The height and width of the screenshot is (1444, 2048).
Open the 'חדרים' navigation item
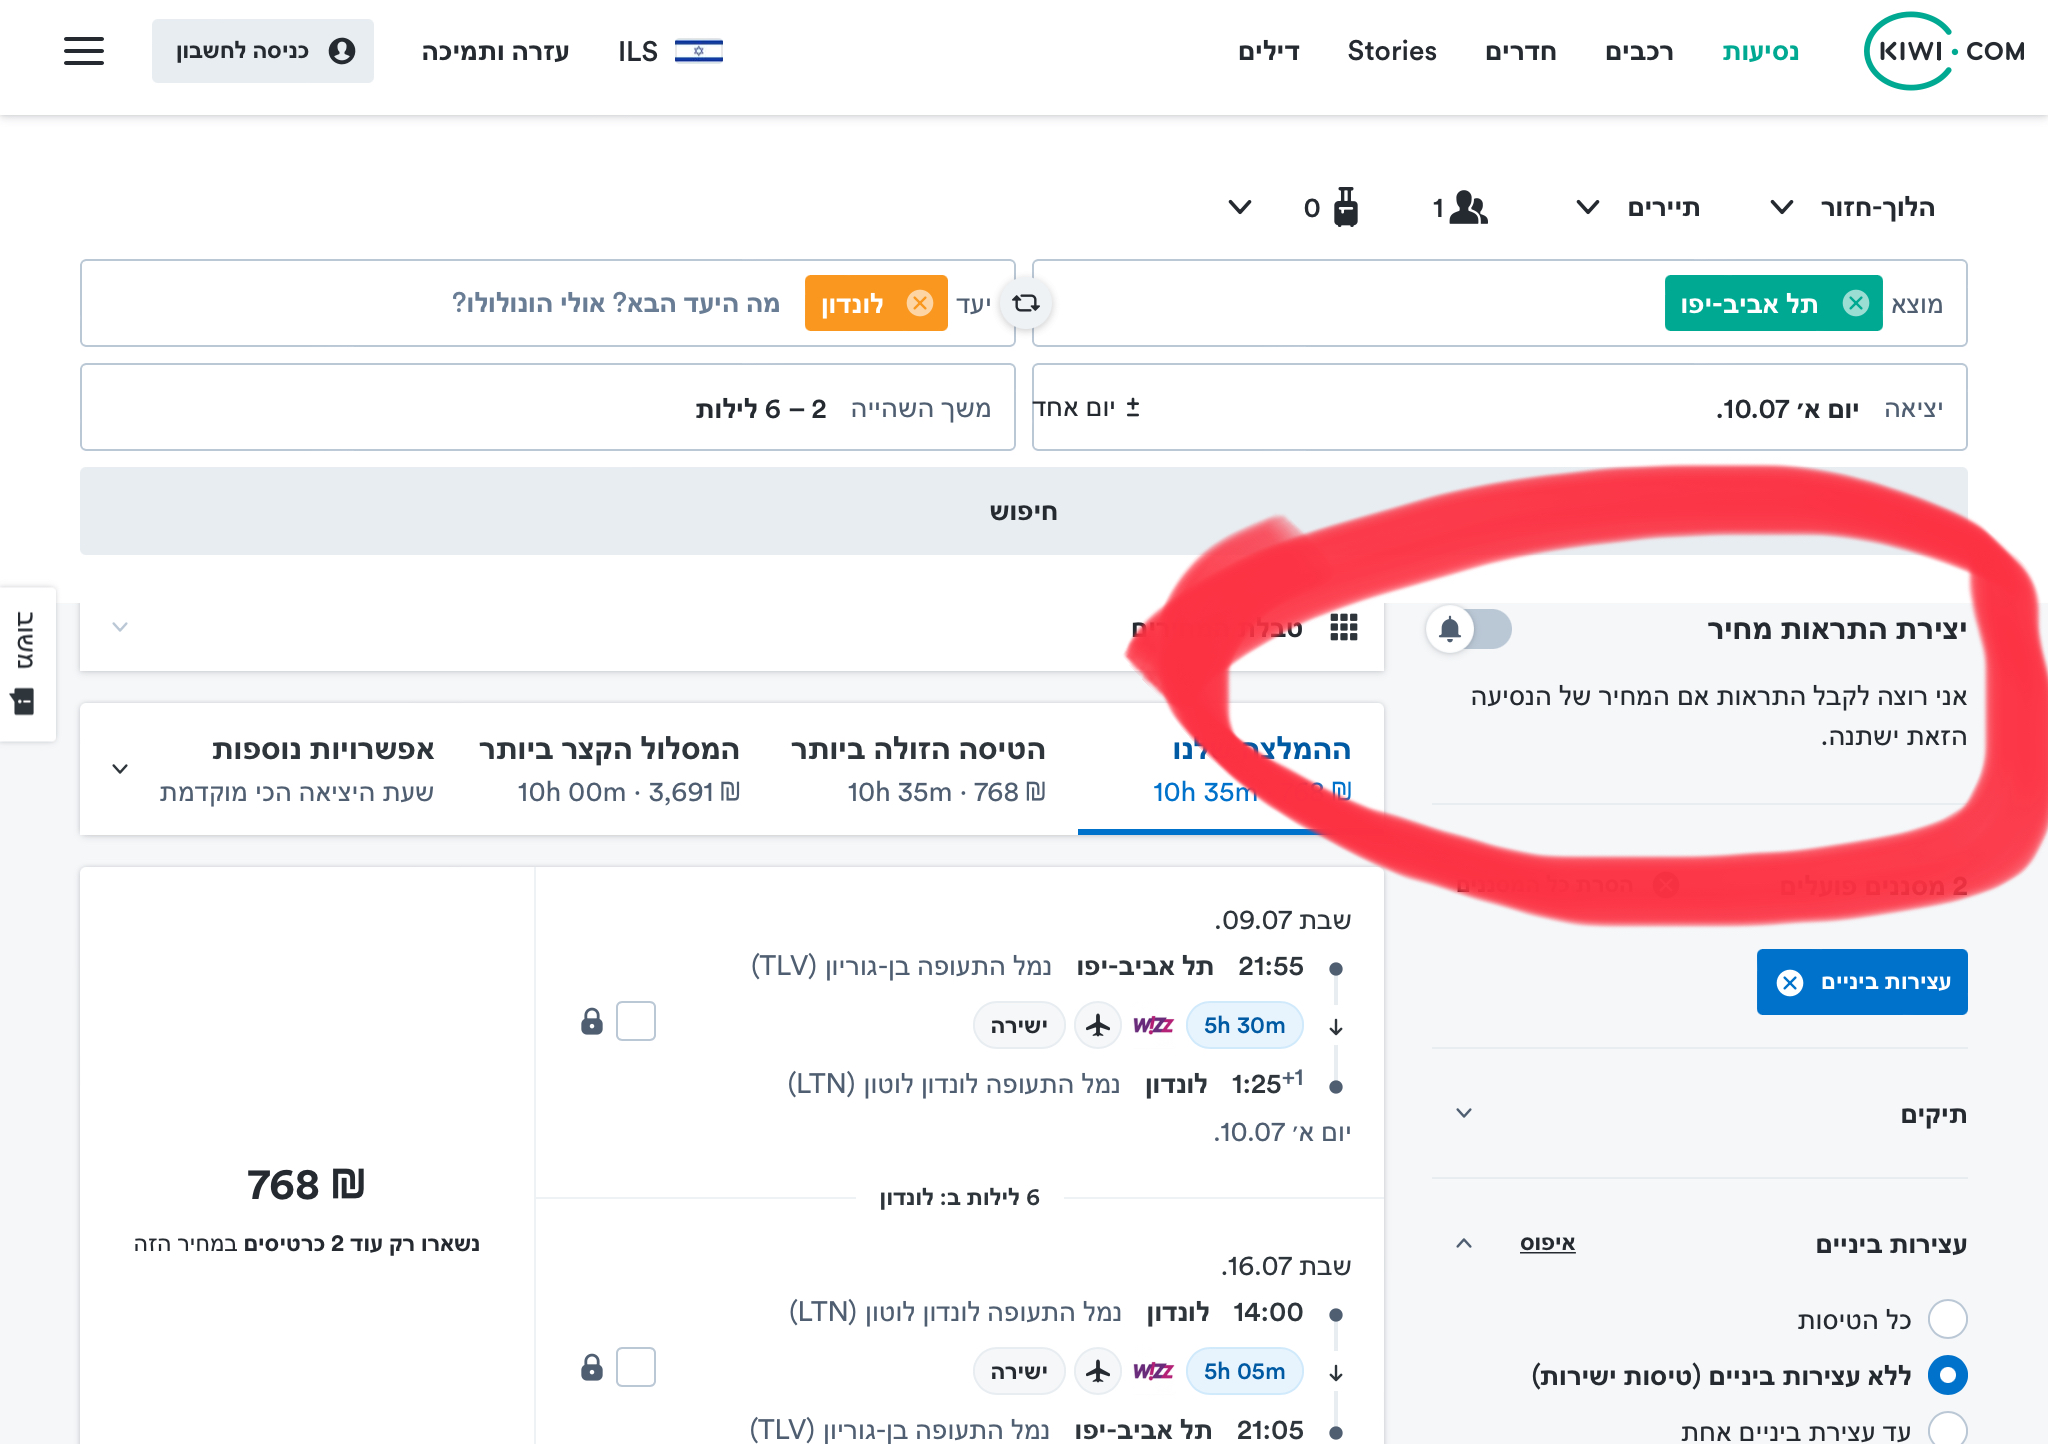pyautogui.click(x=1520, y=51)
